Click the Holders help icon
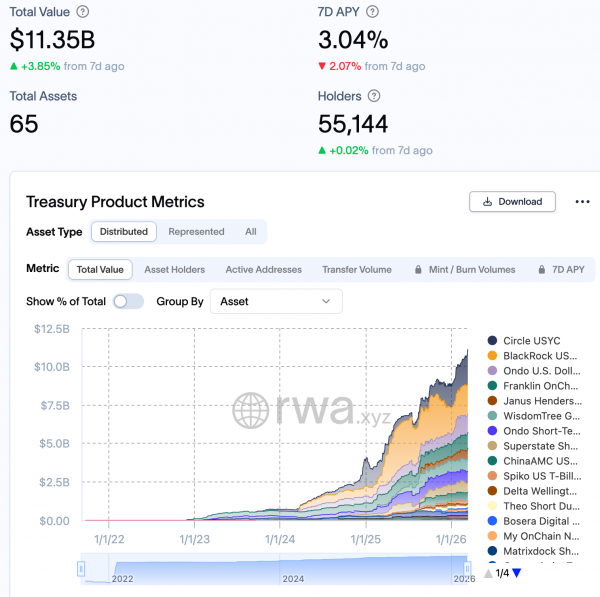The width and height of the screenshot is (600, 597). click(374, 96)
